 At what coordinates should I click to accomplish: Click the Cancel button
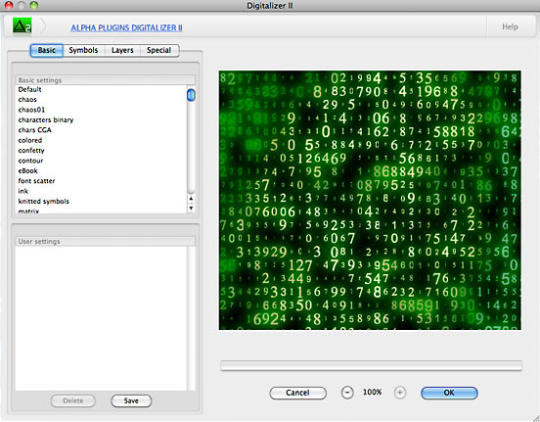point(298,393)
